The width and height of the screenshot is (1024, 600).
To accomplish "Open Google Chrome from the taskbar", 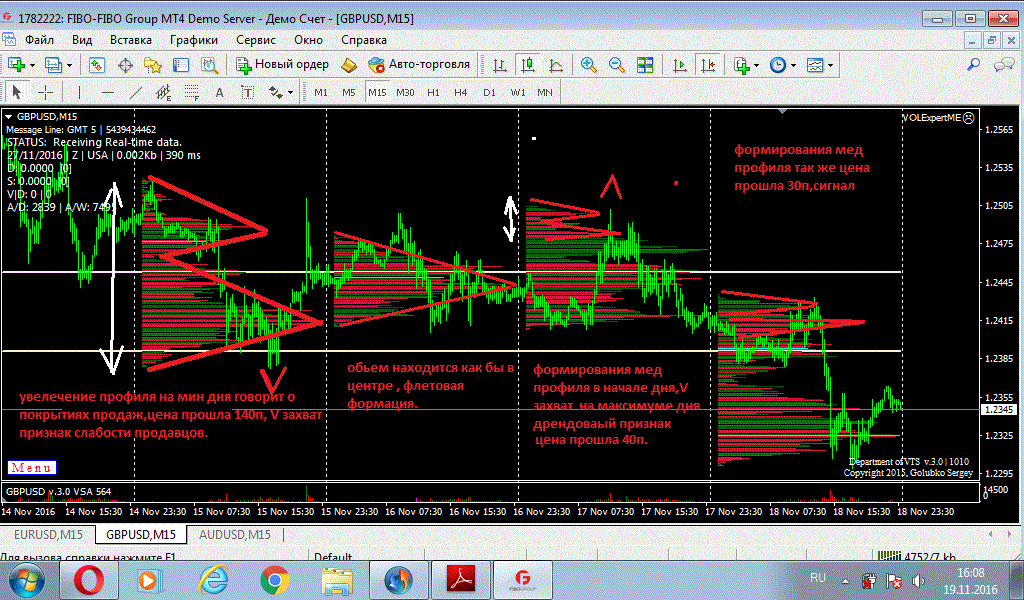I will 274,579.
